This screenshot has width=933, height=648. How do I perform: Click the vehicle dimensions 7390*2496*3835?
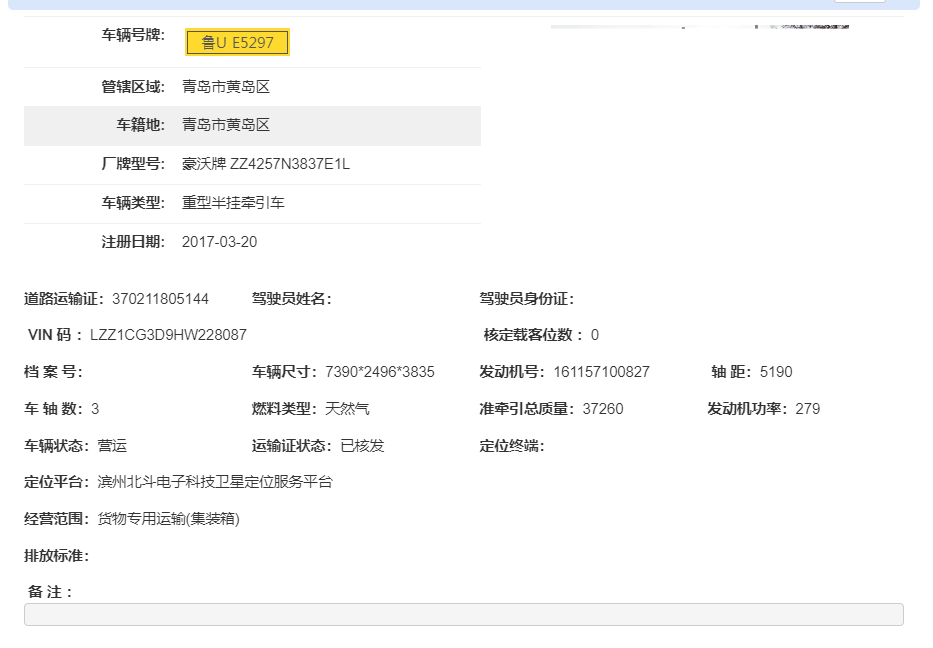380,372
